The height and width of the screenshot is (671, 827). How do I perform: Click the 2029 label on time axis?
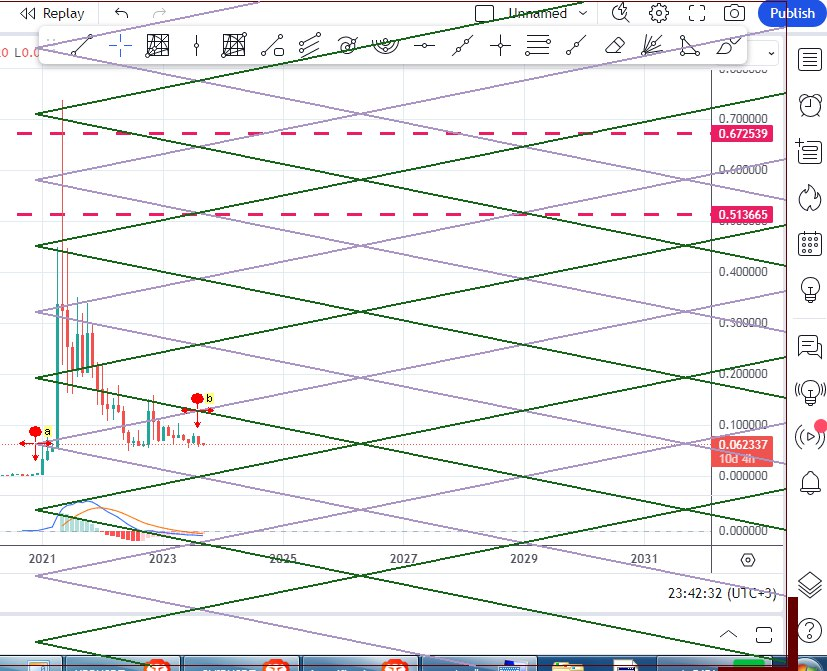[524, 559]
